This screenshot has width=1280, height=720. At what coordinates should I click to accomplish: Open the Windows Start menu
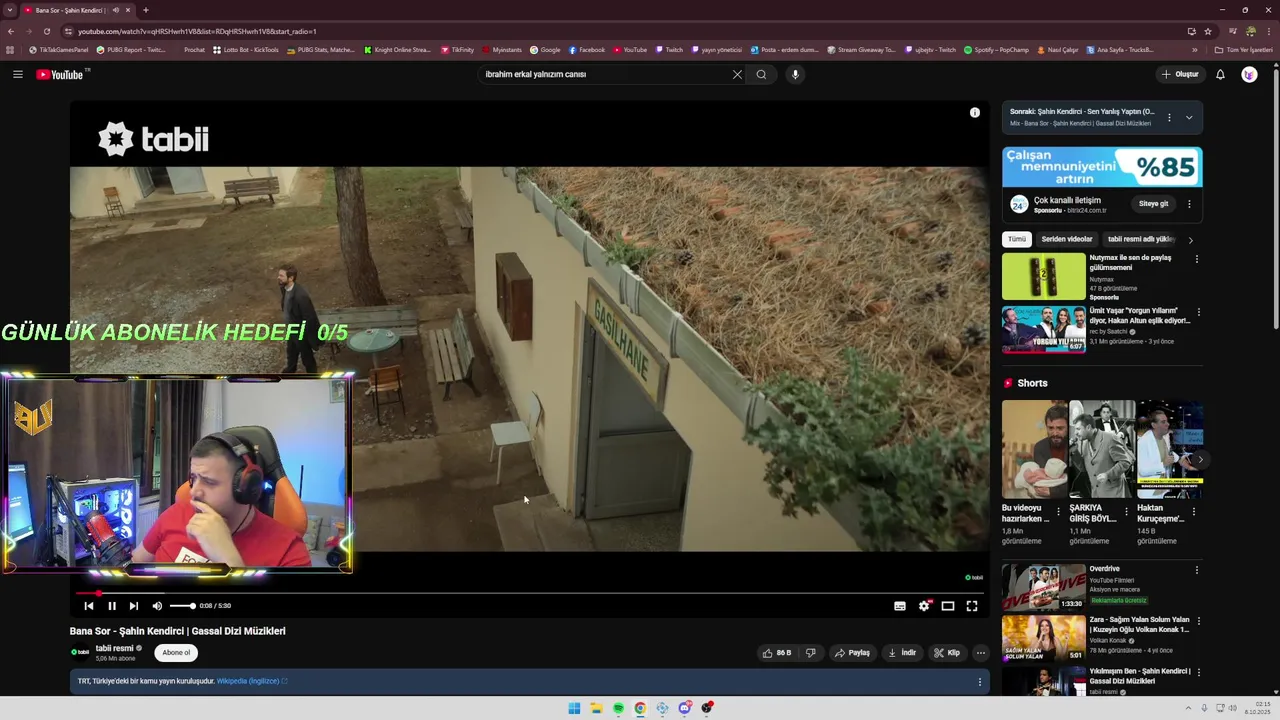click(574, 708)
